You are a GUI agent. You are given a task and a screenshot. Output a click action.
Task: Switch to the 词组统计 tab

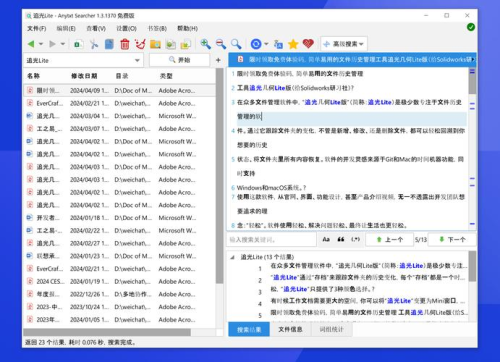[x=331, y=329]
